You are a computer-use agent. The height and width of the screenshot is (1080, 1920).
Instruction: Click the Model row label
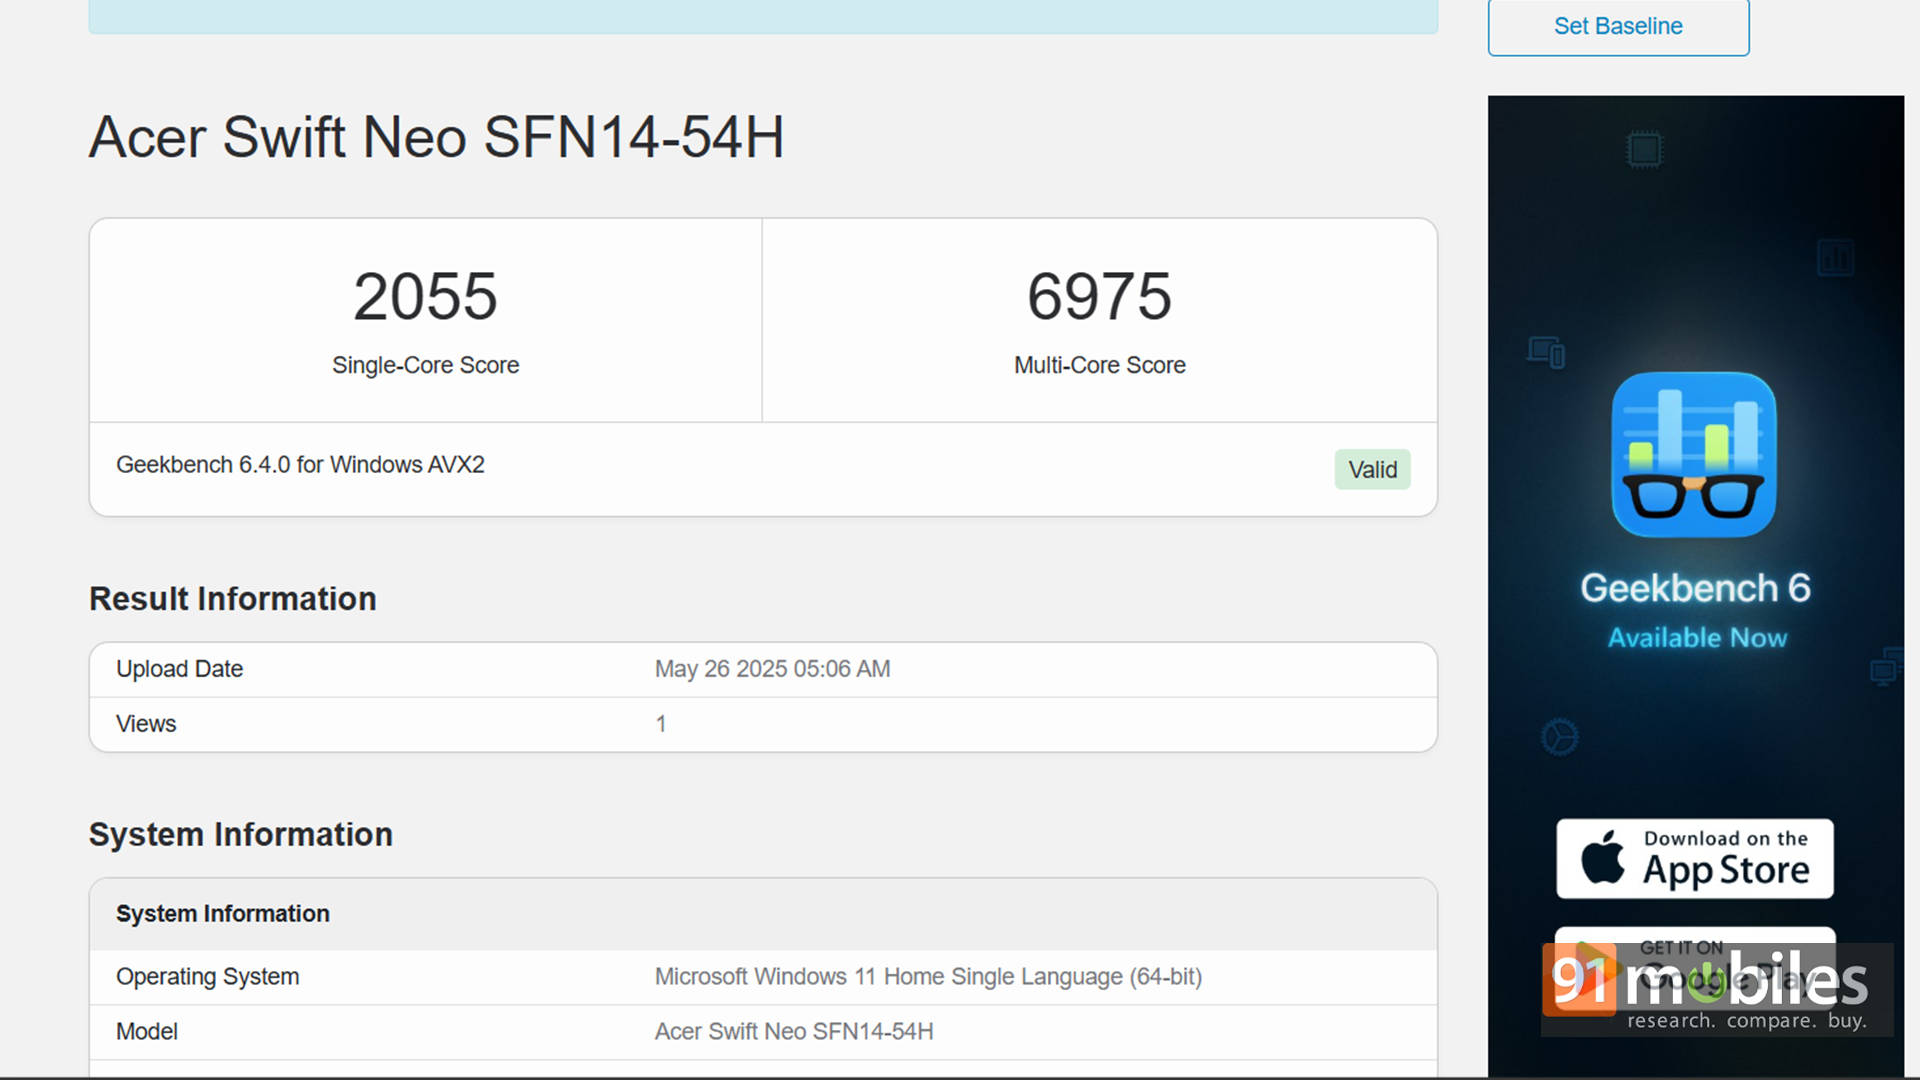[146, 1032]
